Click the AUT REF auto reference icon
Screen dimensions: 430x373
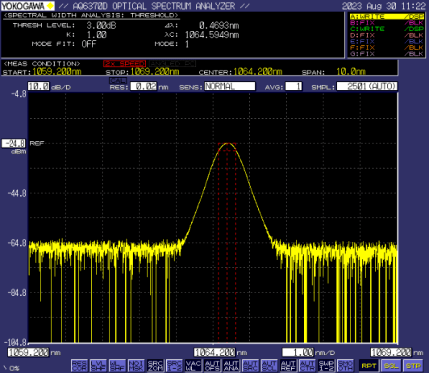288,366
